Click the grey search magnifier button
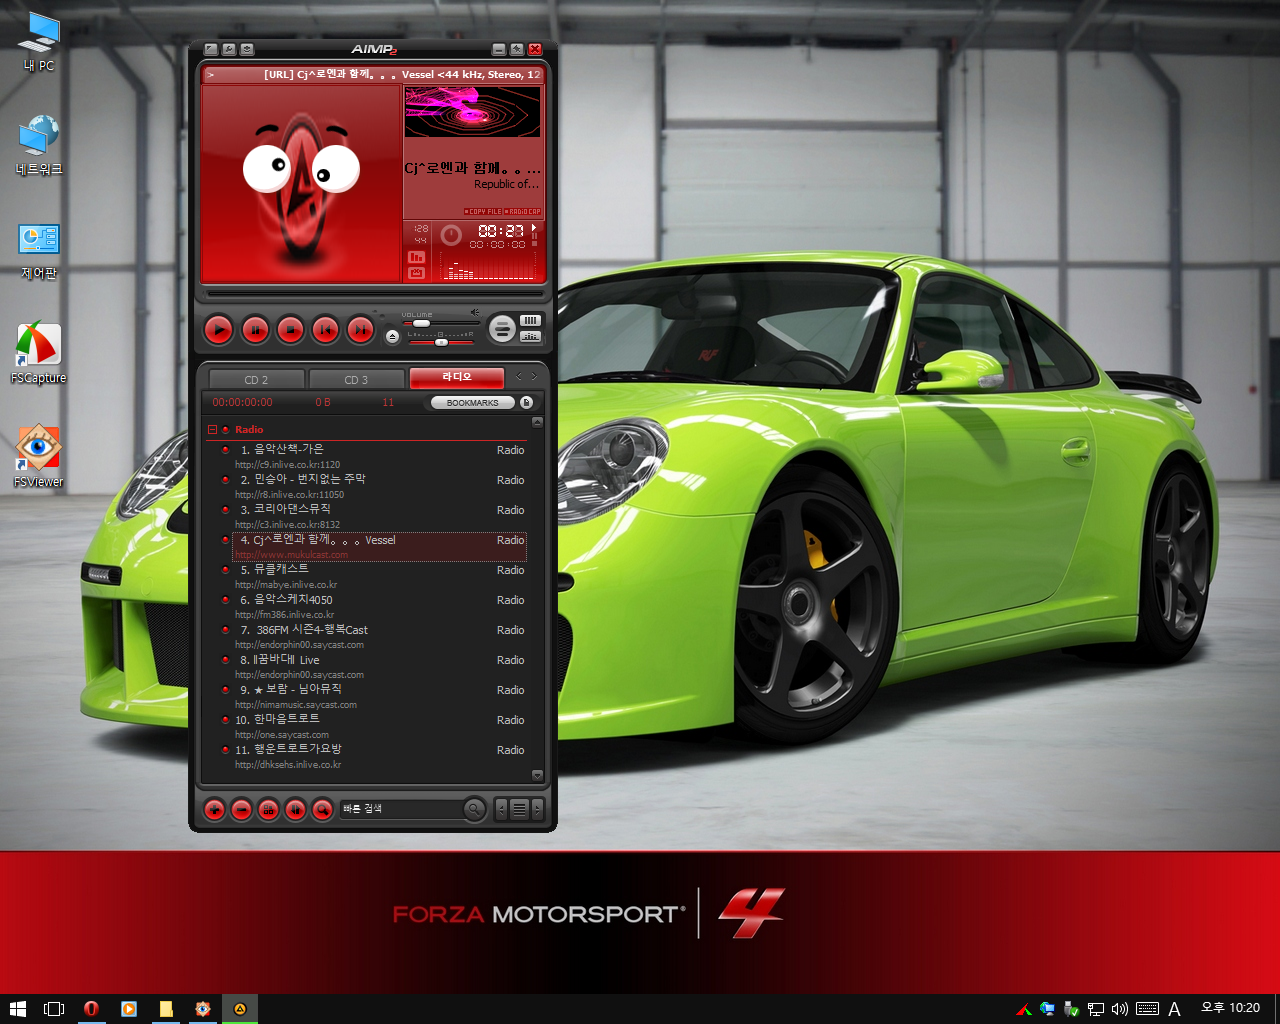 474,809
